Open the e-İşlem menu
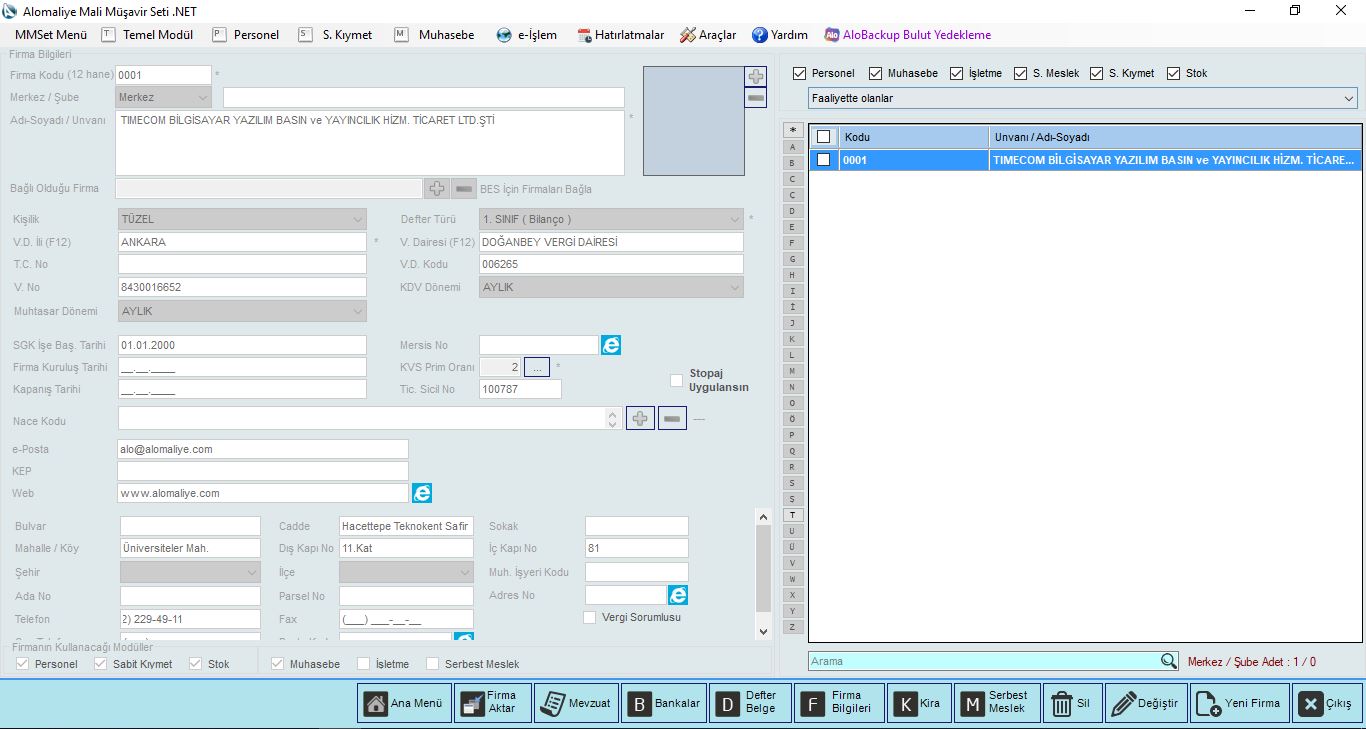 tap(527, 35)
